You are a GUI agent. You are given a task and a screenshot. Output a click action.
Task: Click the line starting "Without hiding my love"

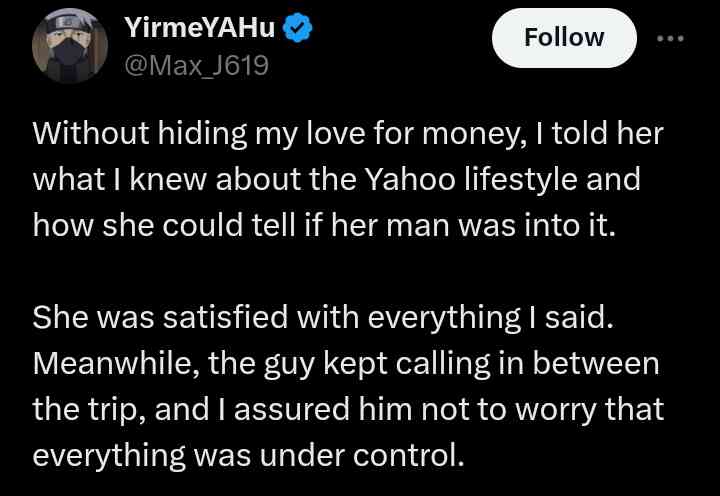pyautogui.click(x=347, y=134)
